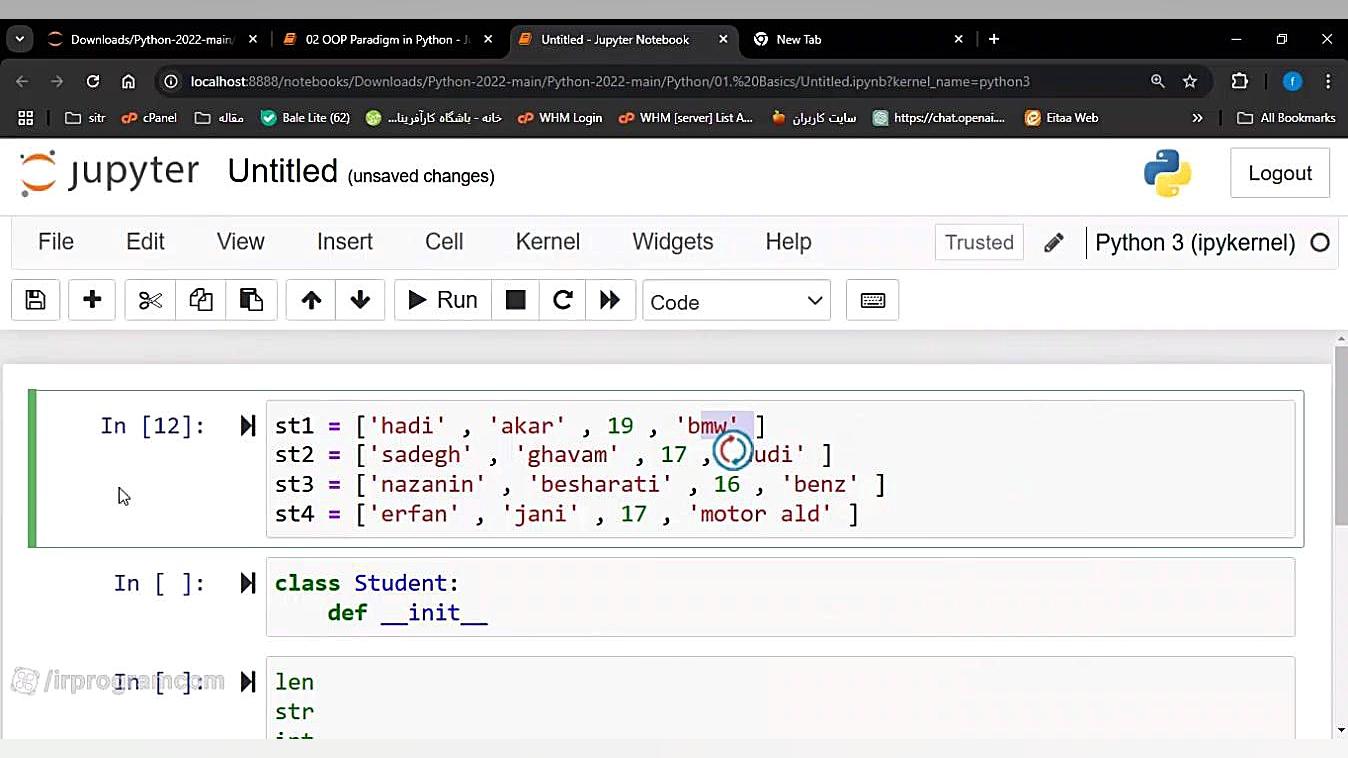Run cell In [12] with side run icon
Viewport: 1348px width, 758px height.
pos(248,426)
